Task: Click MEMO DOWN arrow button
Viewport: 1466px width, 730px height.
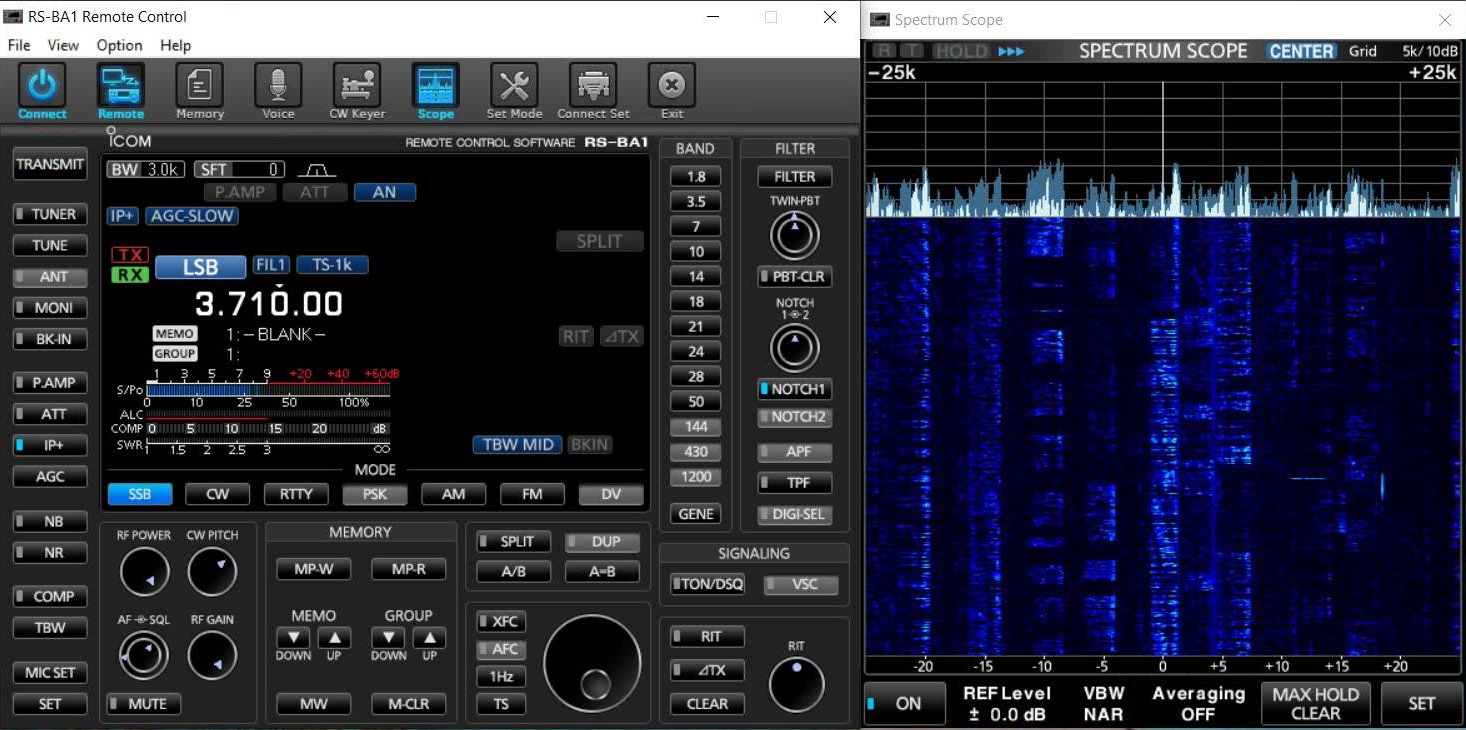Action: click(x=293, y=638)
